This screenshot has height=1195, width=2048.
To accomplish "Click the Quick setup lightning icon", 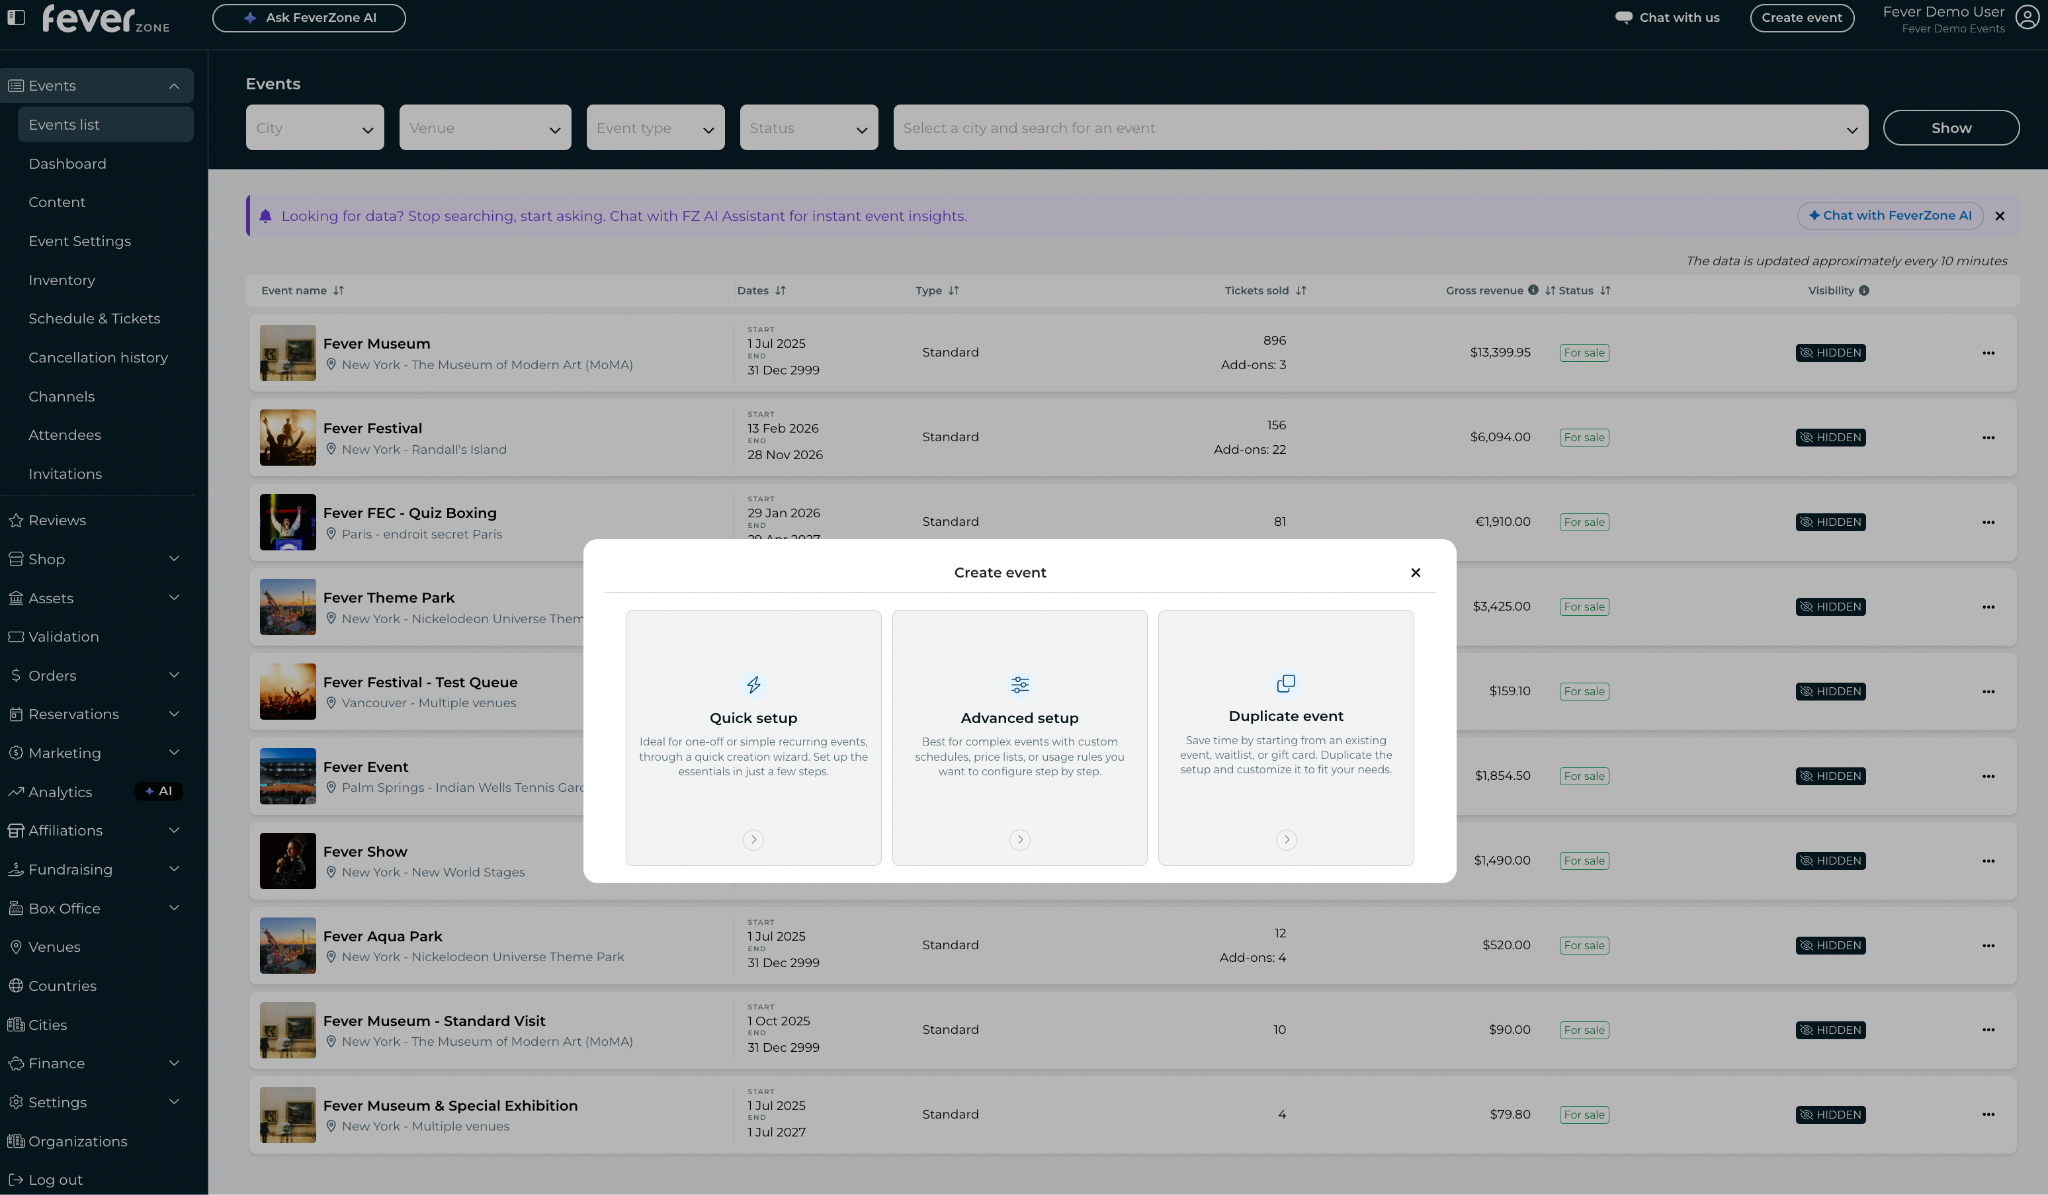I will tap(754, 685).
